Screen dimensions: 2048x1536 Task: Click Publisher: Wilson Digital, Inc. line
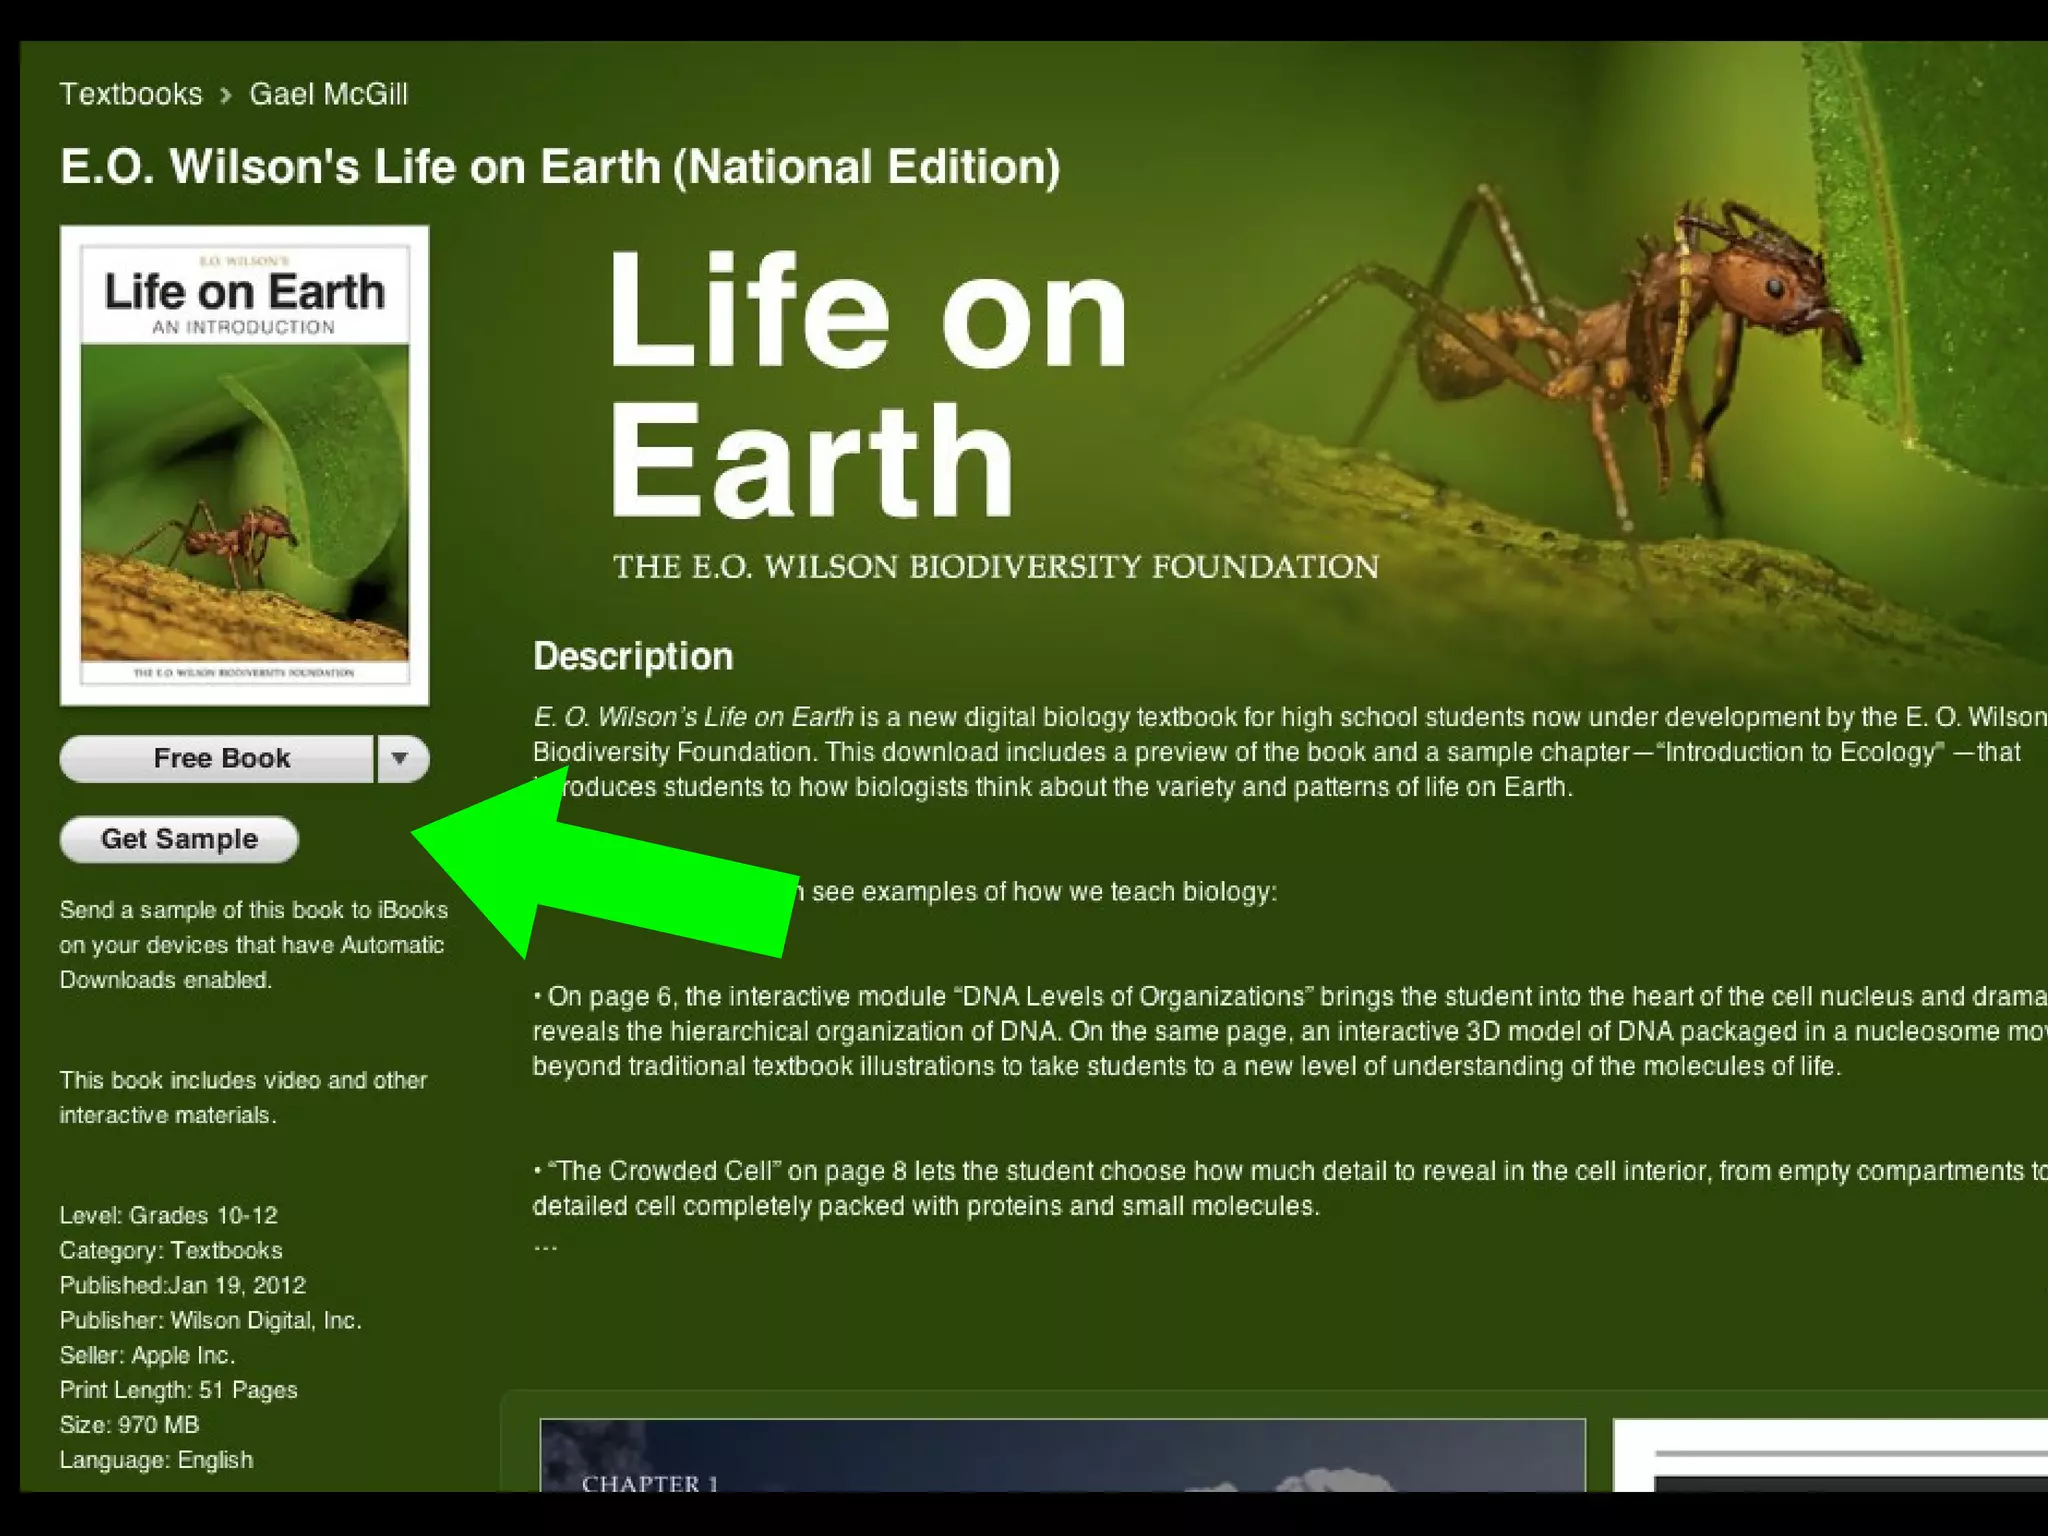click(210, 1320)
